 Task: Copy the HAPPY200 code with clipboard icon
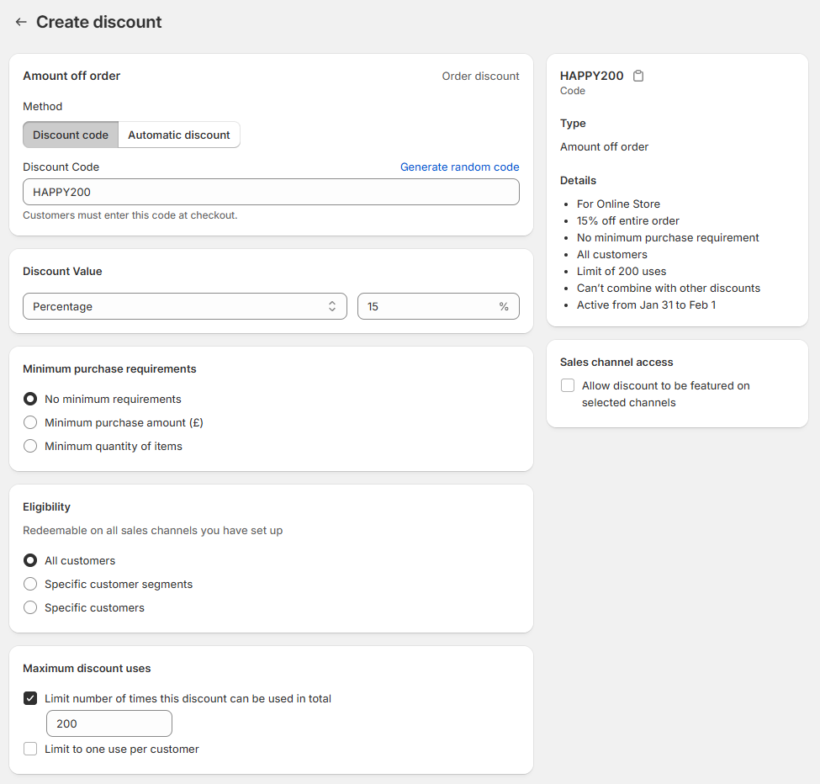(x=639, y=76)
